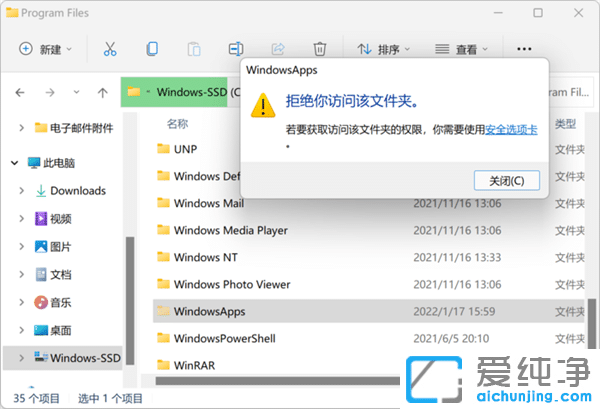Click the 2021/6/5 20:10 date cell
Viewport: 600px width, 409px height.
[451, 339]
